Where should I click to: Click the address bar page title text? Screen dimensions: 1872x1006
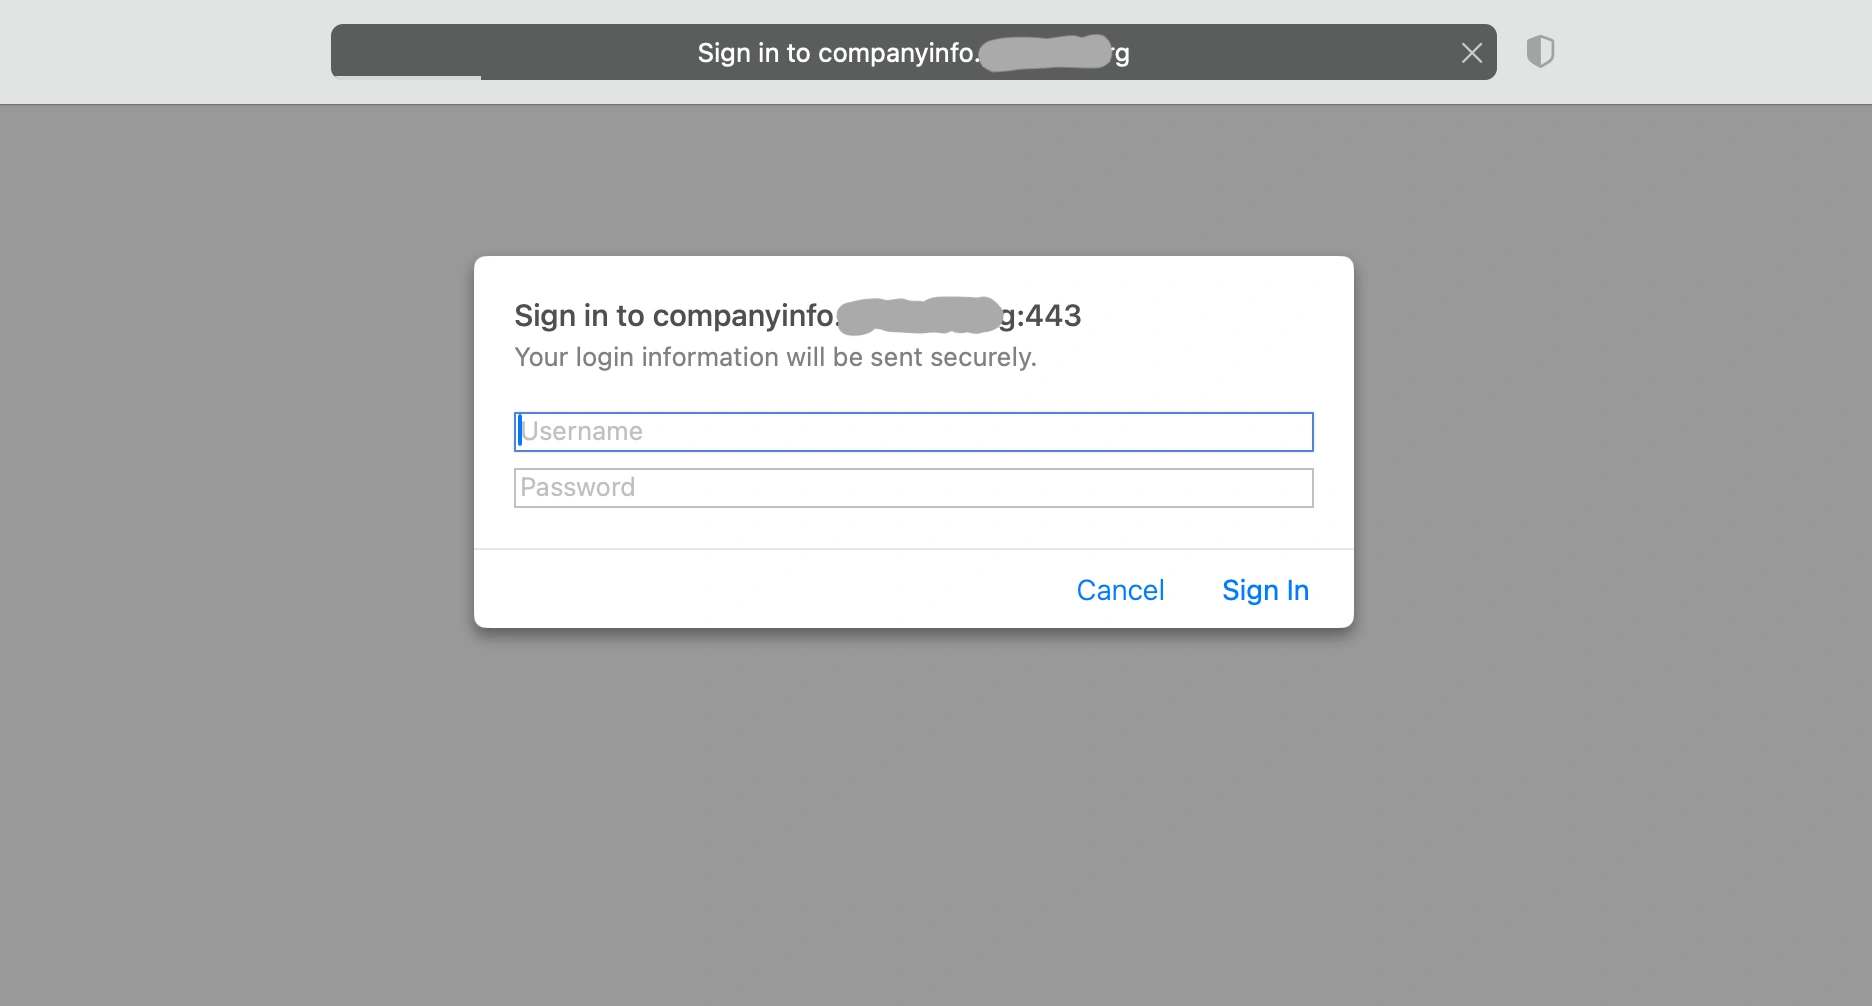913,53
